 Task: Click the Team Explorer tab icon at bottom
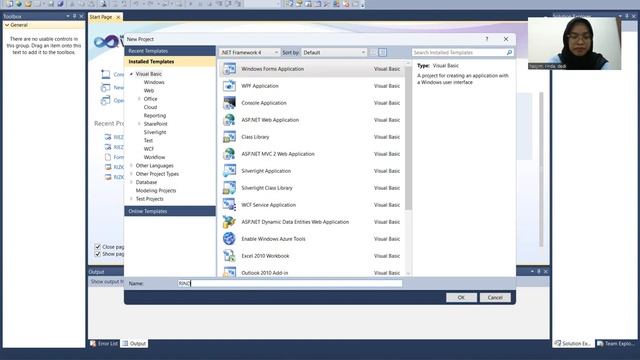tap(600, 344)
